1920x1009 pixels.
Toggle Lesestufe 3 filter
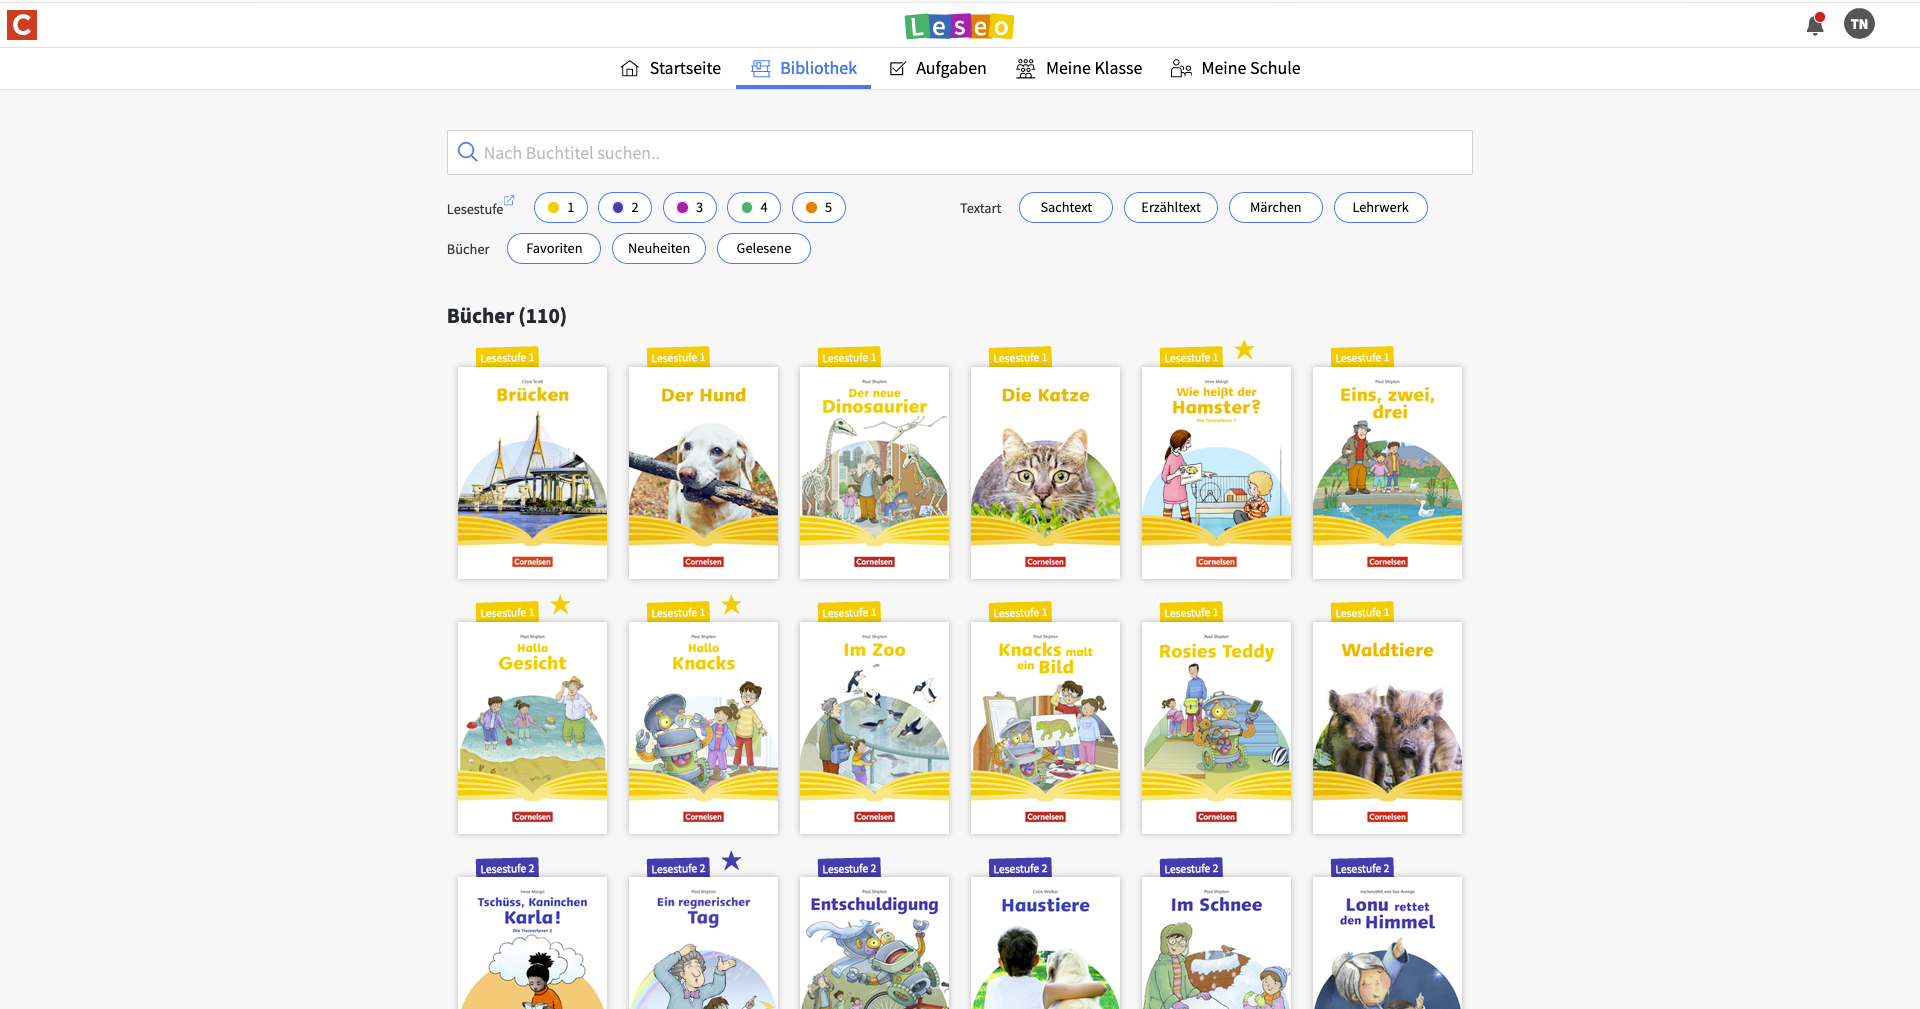click(690, 207)
